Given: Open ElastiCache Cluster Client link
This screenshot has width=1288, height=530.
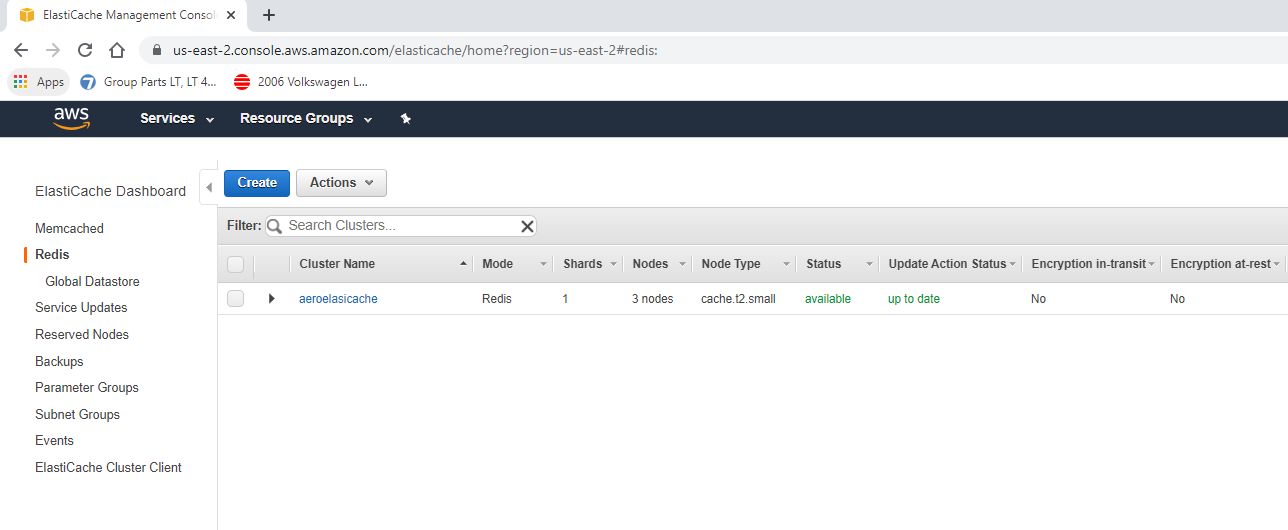Looking at the screenshot, I should 108,467.
